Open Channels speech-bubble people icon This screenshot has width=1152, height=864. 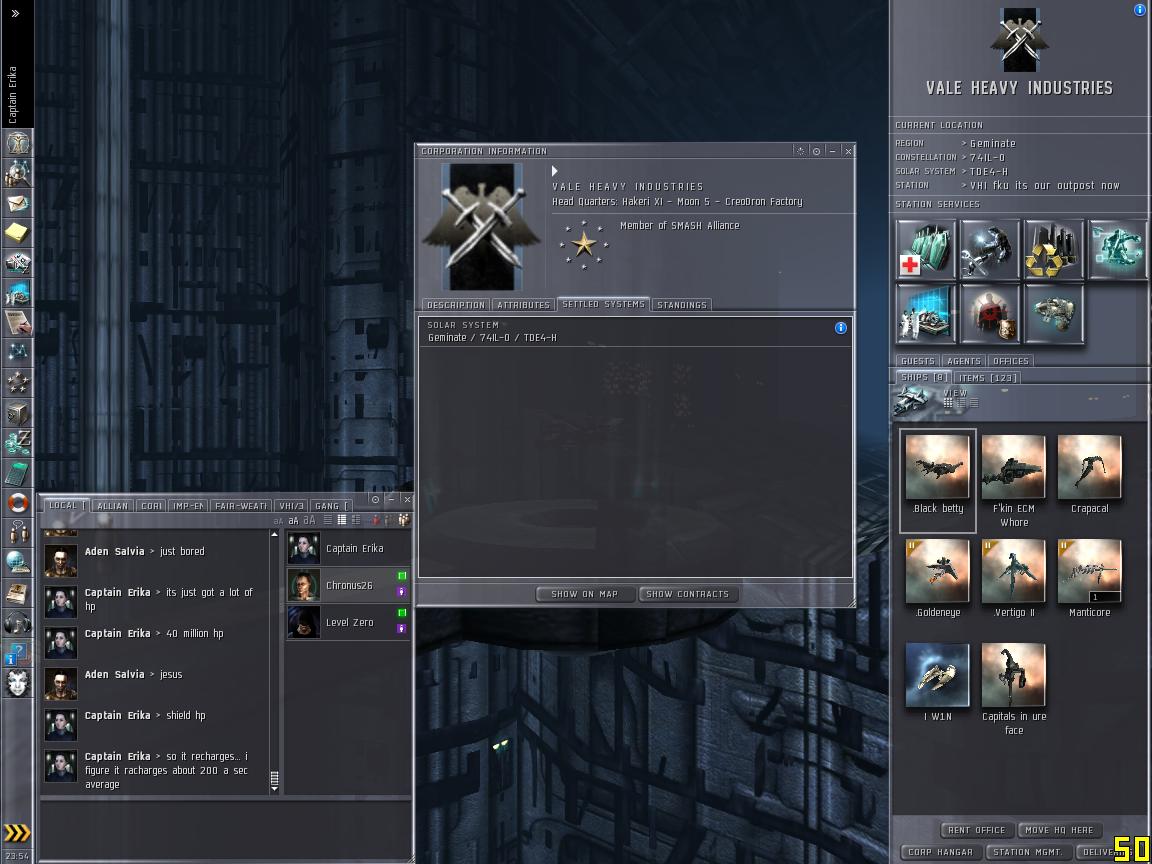pyautogui.click(x=17, y=533)
